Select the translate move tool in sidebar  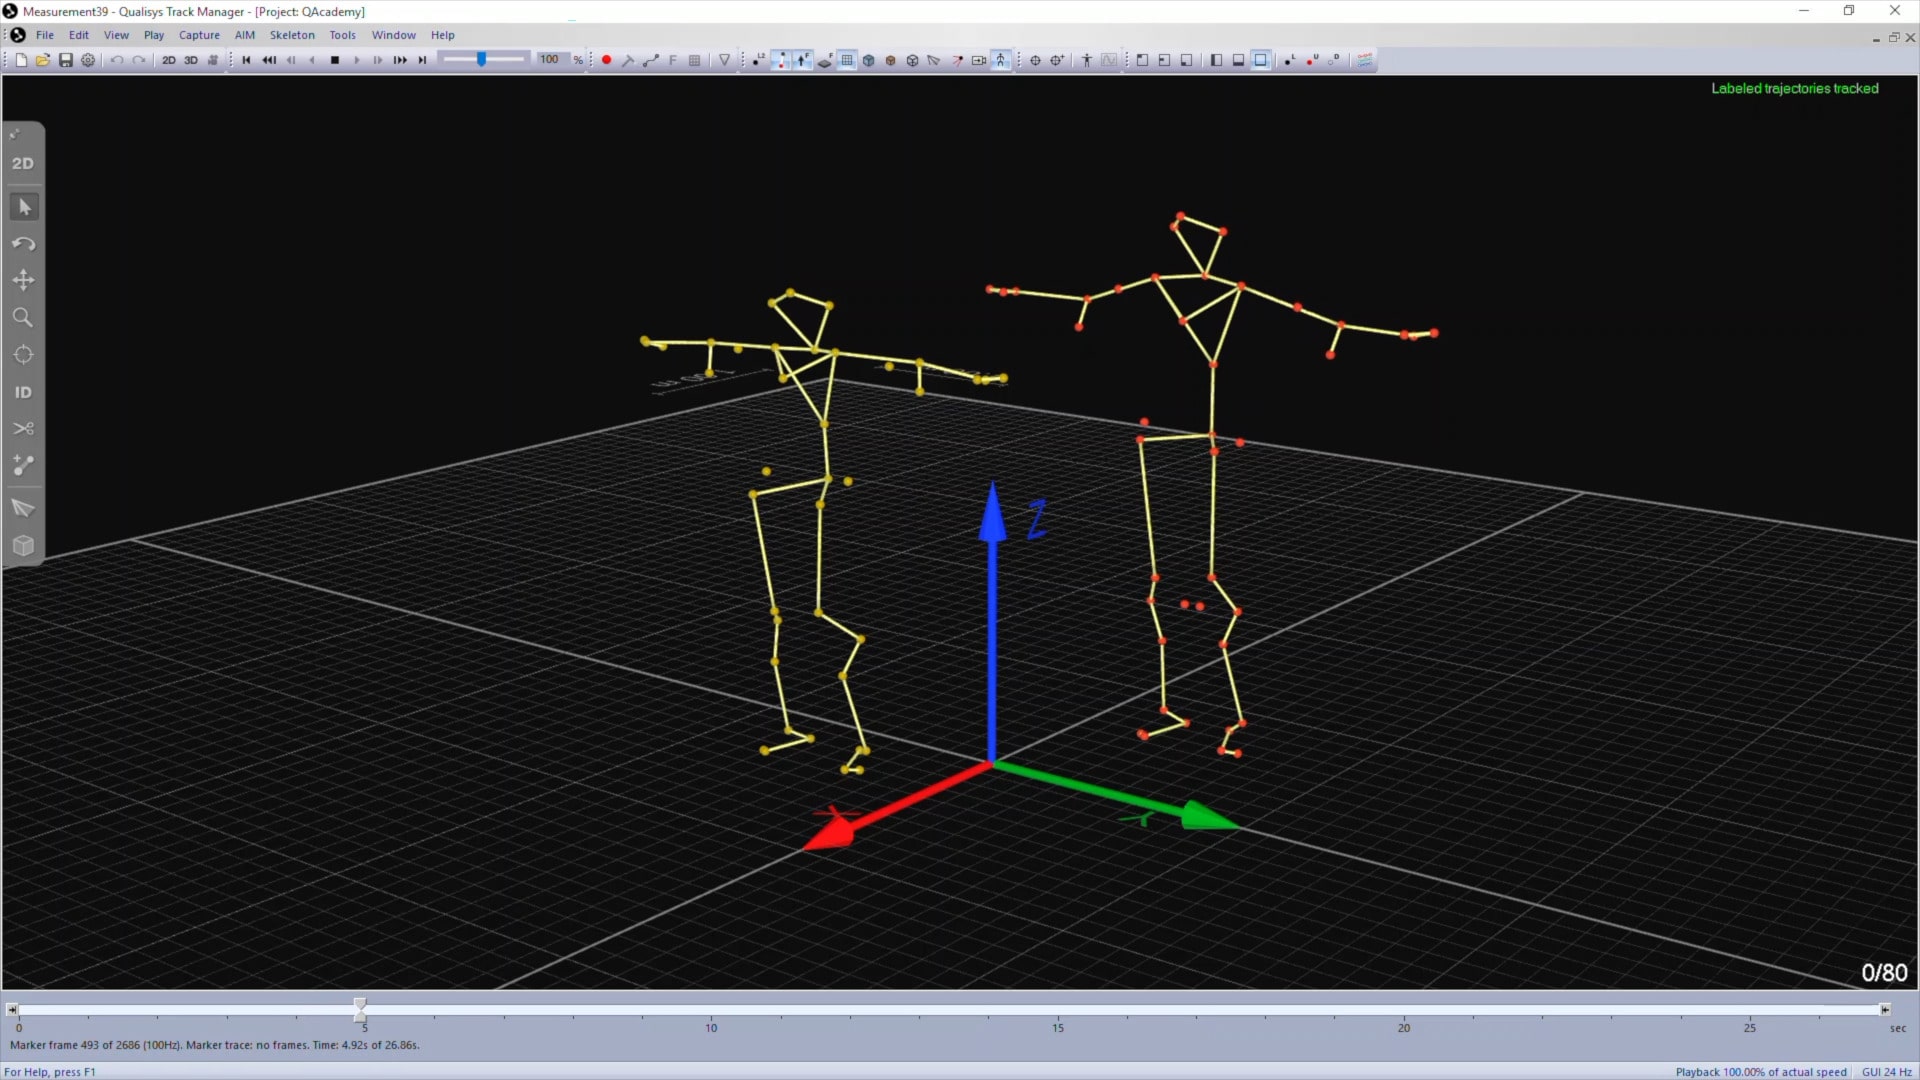click(24, 281)
